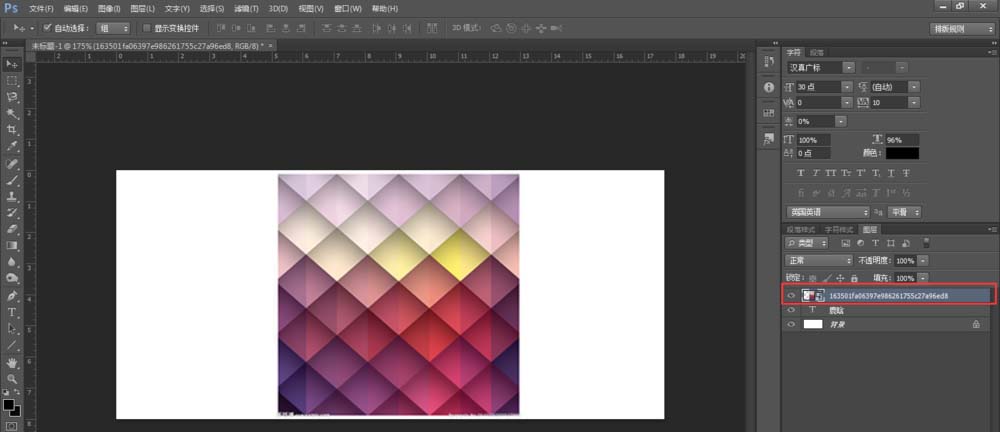
Task: Expand the 英国英语 language dropdown
Action: 827,212
